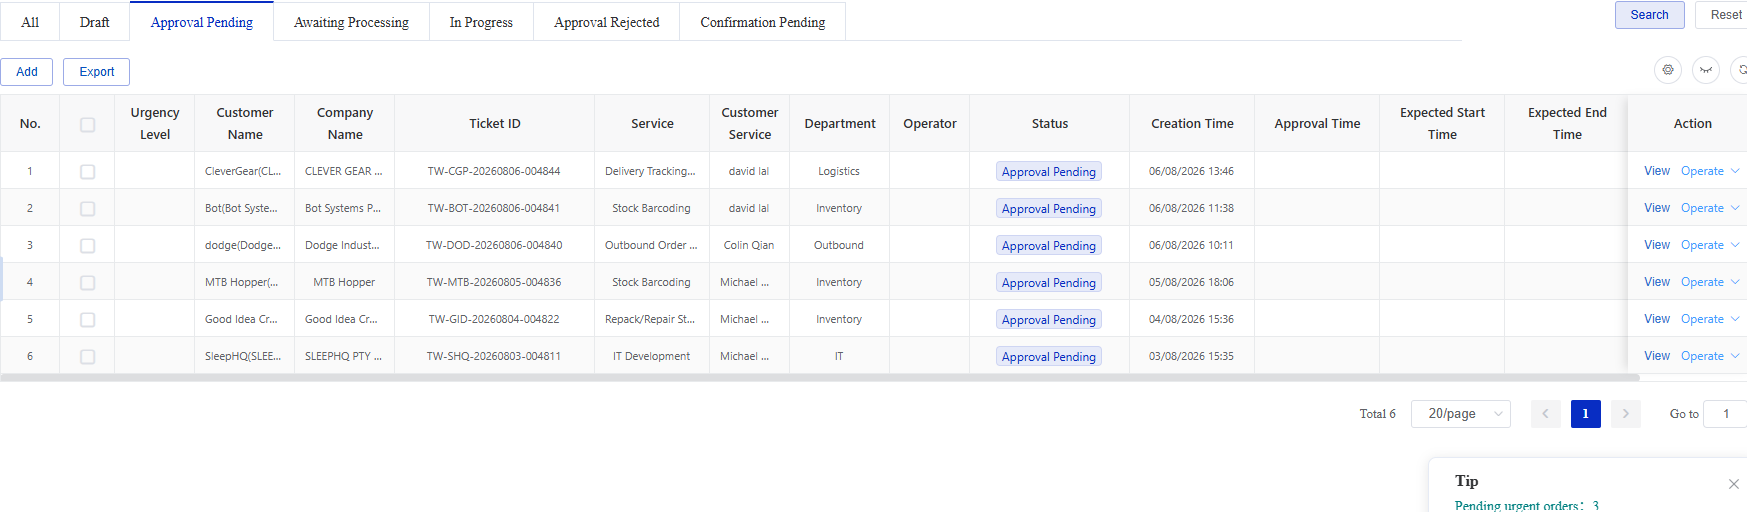Click the Add button
This screenshot has width=1747, height=512.
27,72
